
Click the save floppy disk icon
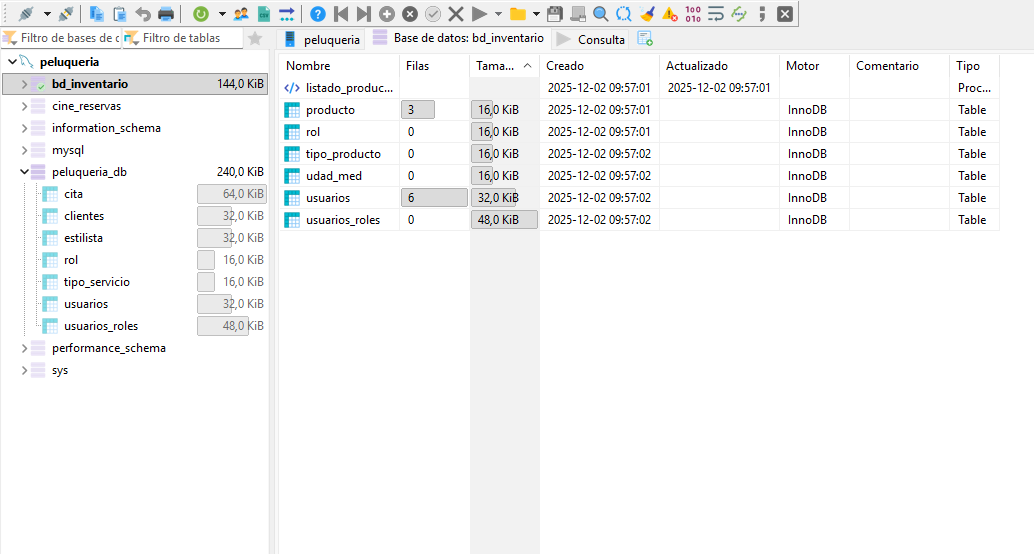554,14
